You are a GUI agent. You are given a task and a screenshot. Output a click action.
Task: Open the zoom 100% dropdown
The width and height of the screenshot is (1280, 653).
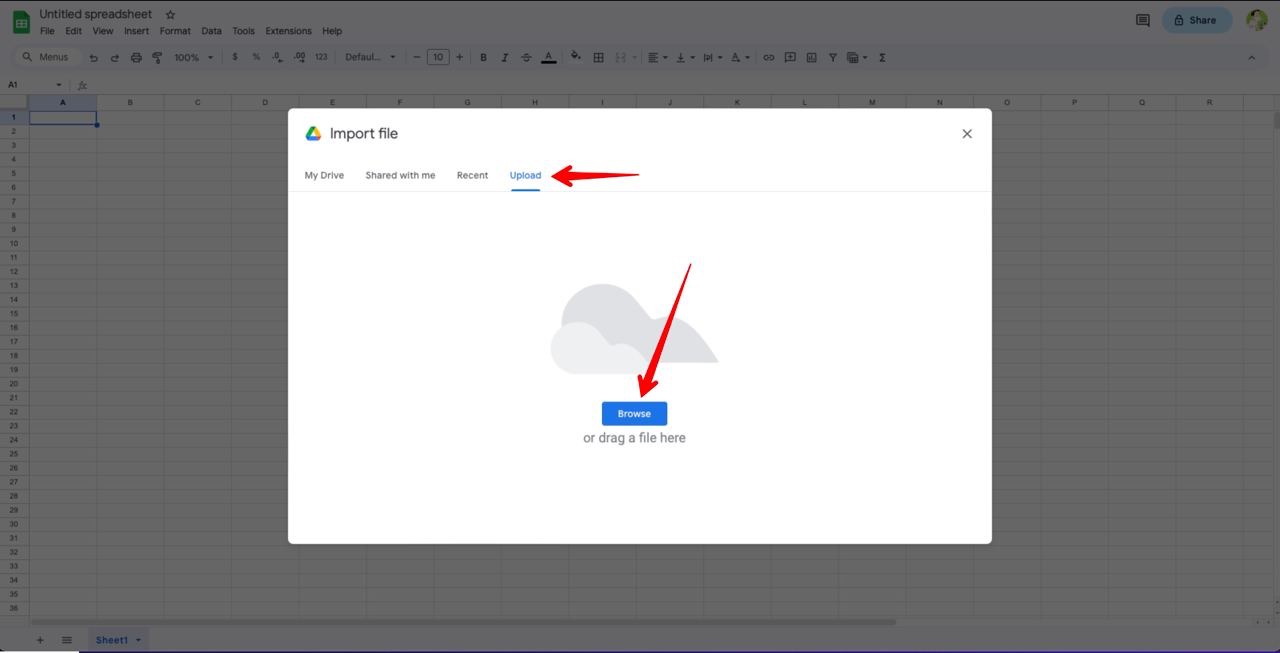(193, 58)
